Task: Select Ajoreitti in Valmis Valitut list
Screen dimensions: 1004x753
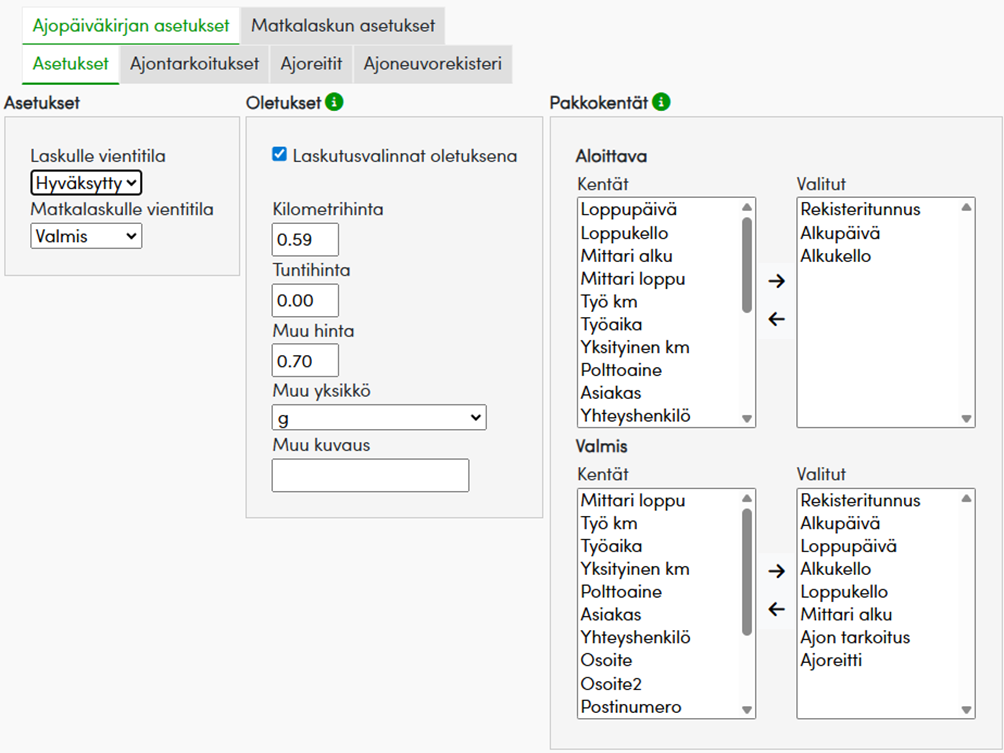Action: 831,660
